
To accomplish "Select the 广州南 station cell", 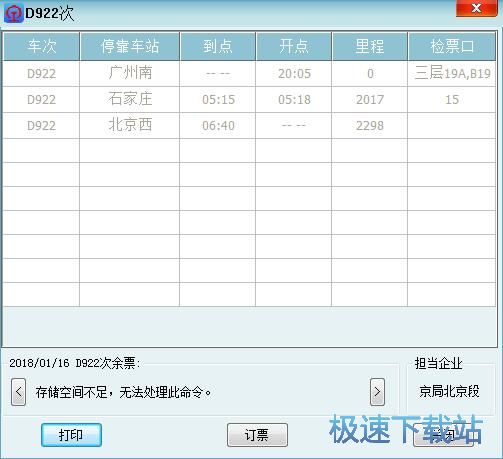I will click(x=130, y=73).
